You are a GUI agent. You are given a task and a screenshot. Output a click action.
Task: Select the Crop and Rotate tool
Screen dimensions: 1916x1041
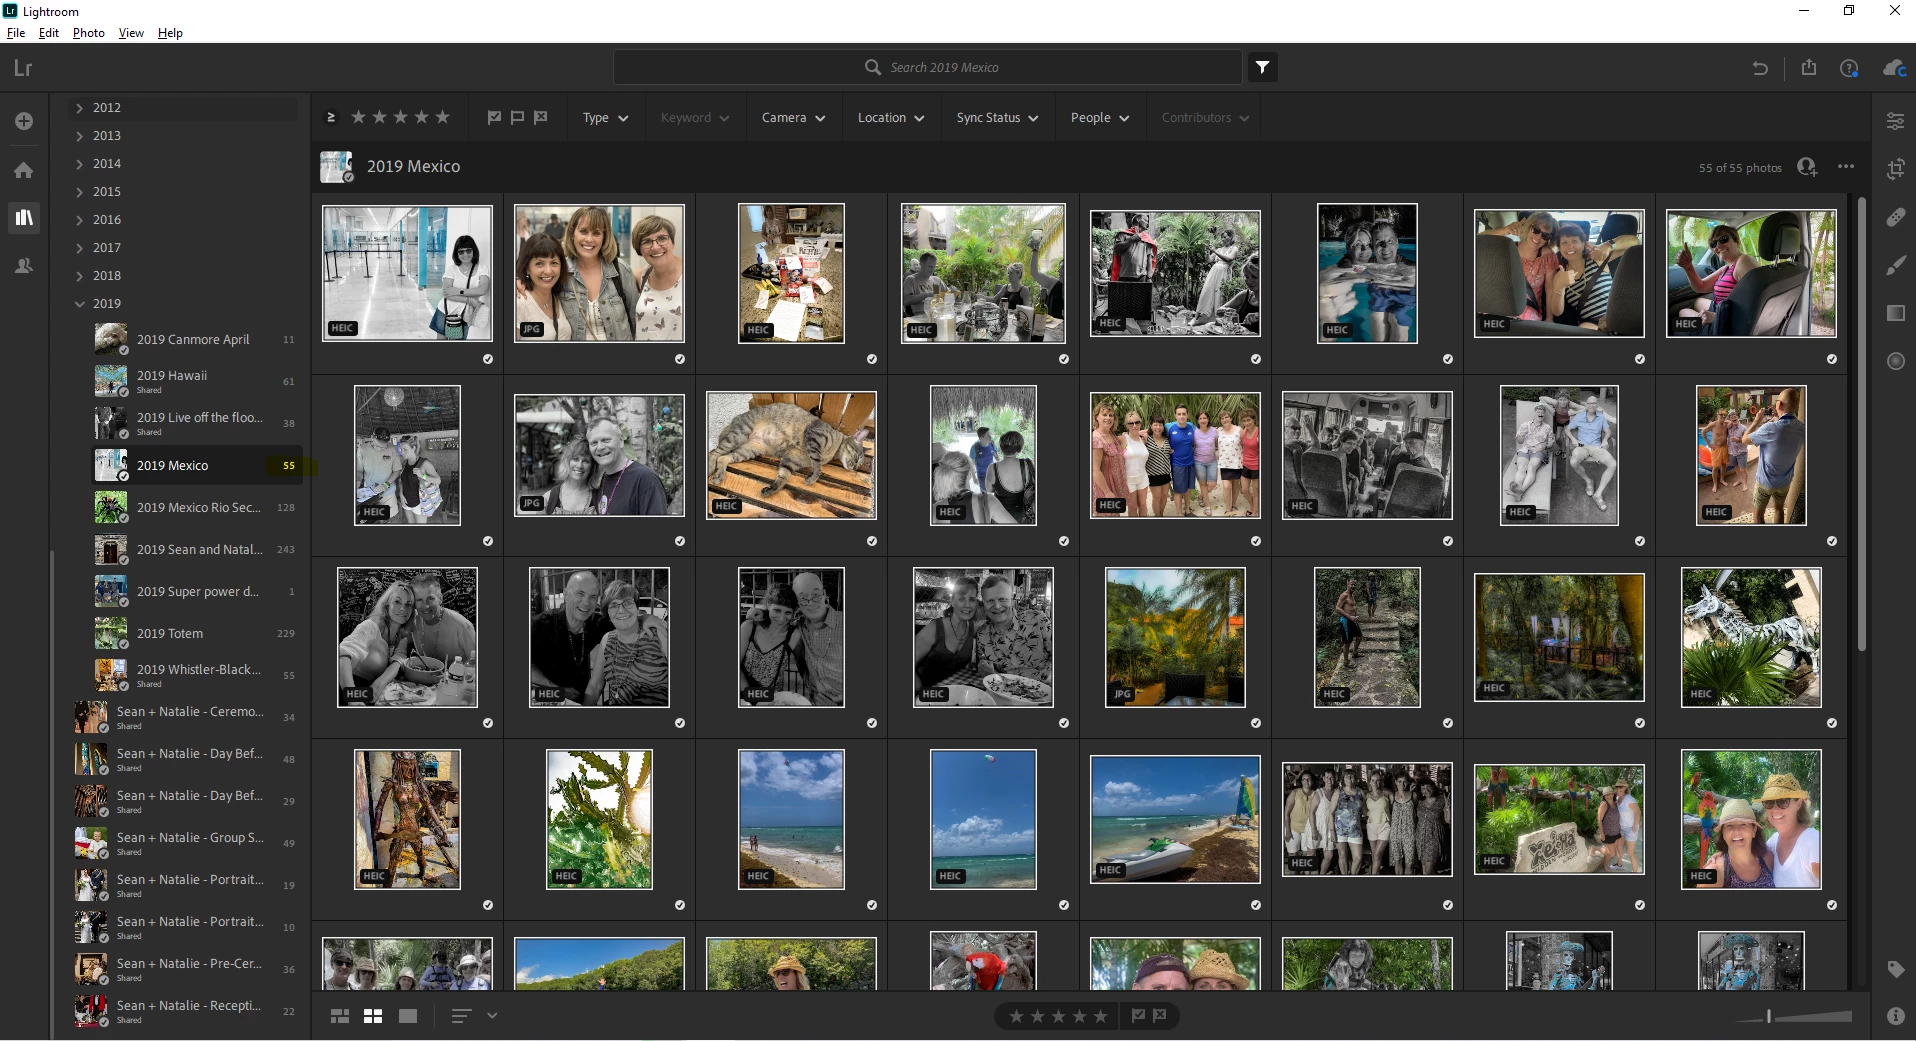[1895, 169]
